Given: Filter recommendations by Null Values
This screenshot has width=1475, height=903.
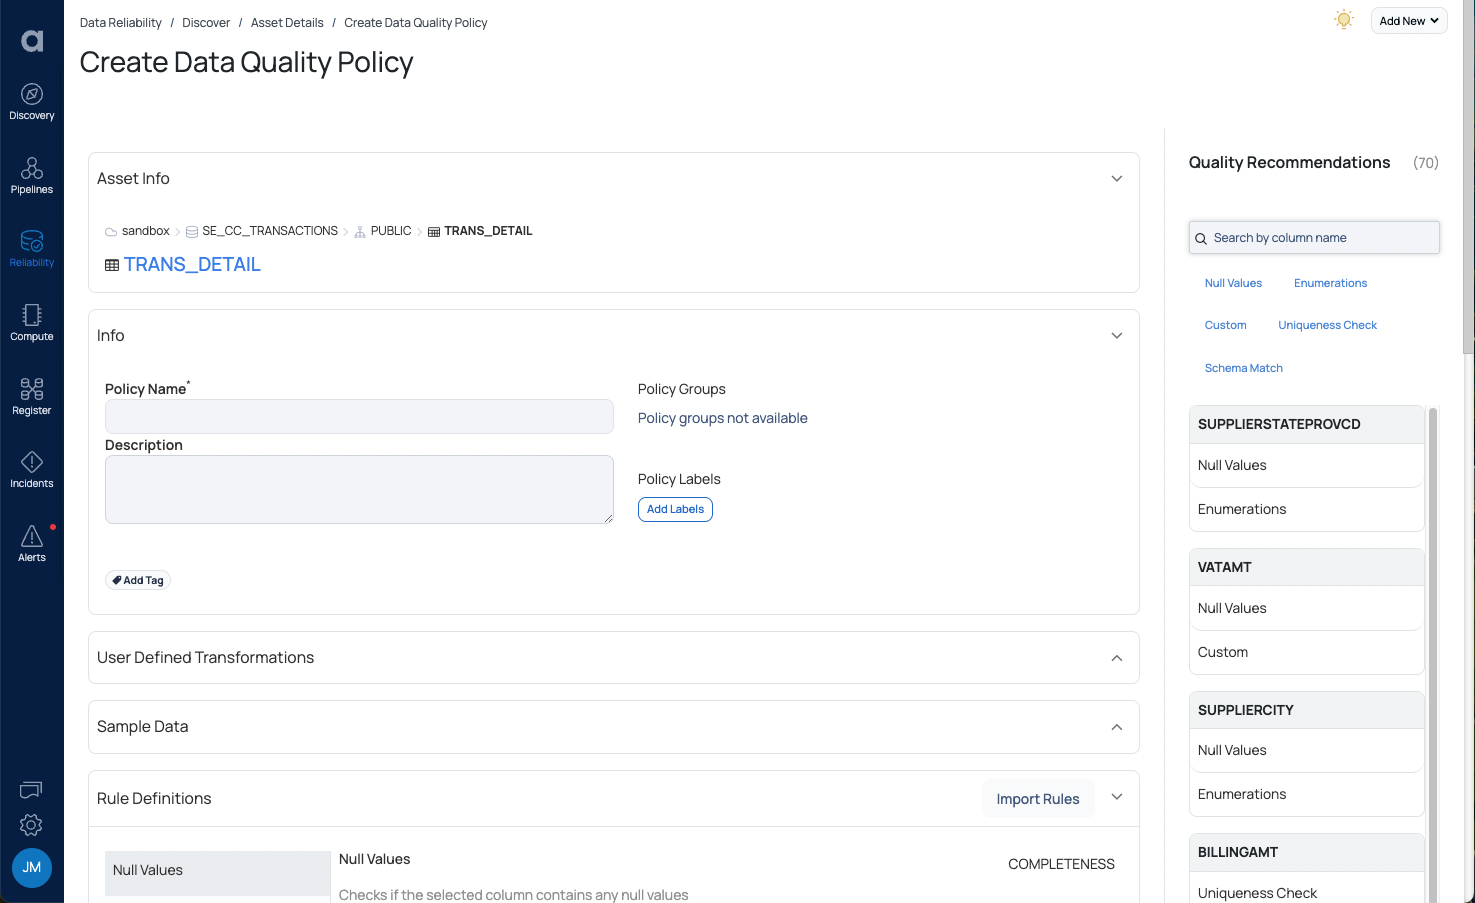Looking at the screenshot, I should (1233, 283).
